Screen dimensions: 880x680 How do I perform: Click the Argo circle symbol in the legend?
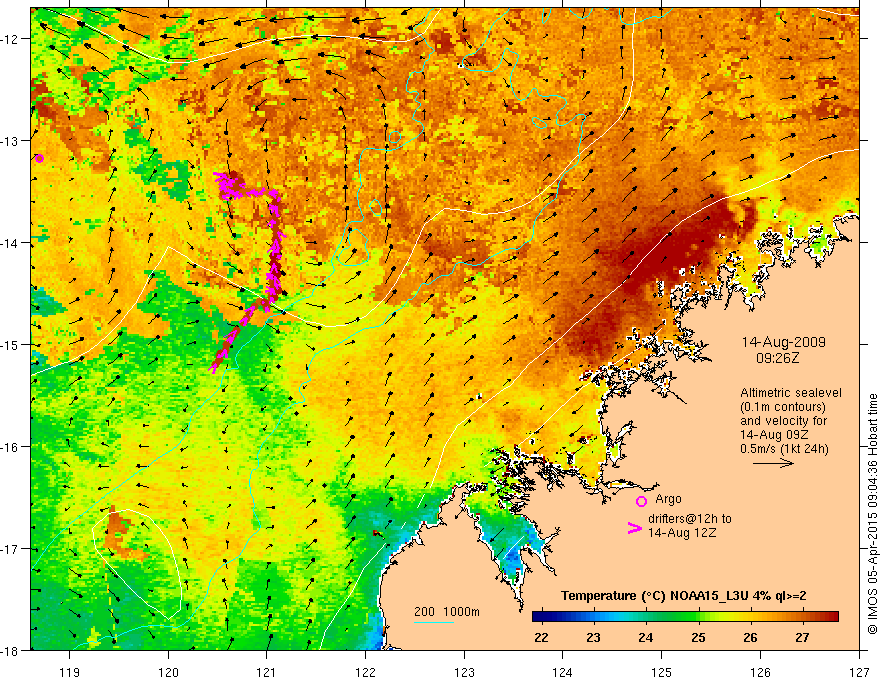641,501
